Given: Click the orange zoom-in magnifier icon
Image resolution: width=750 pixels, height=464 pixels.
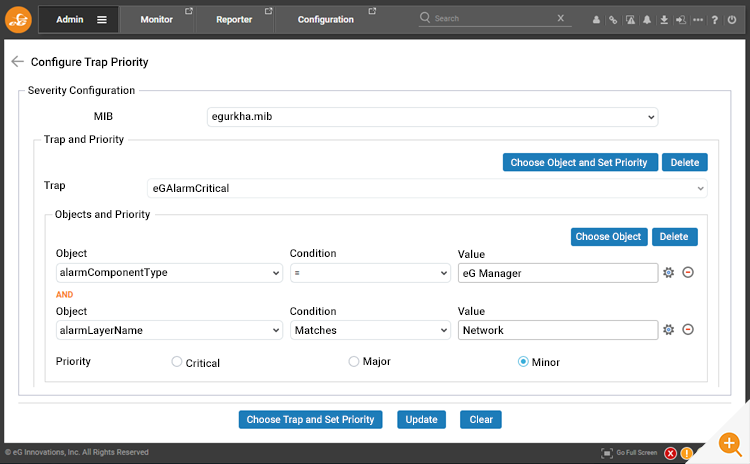Looking at the screenshot, I should pos(730,443).
